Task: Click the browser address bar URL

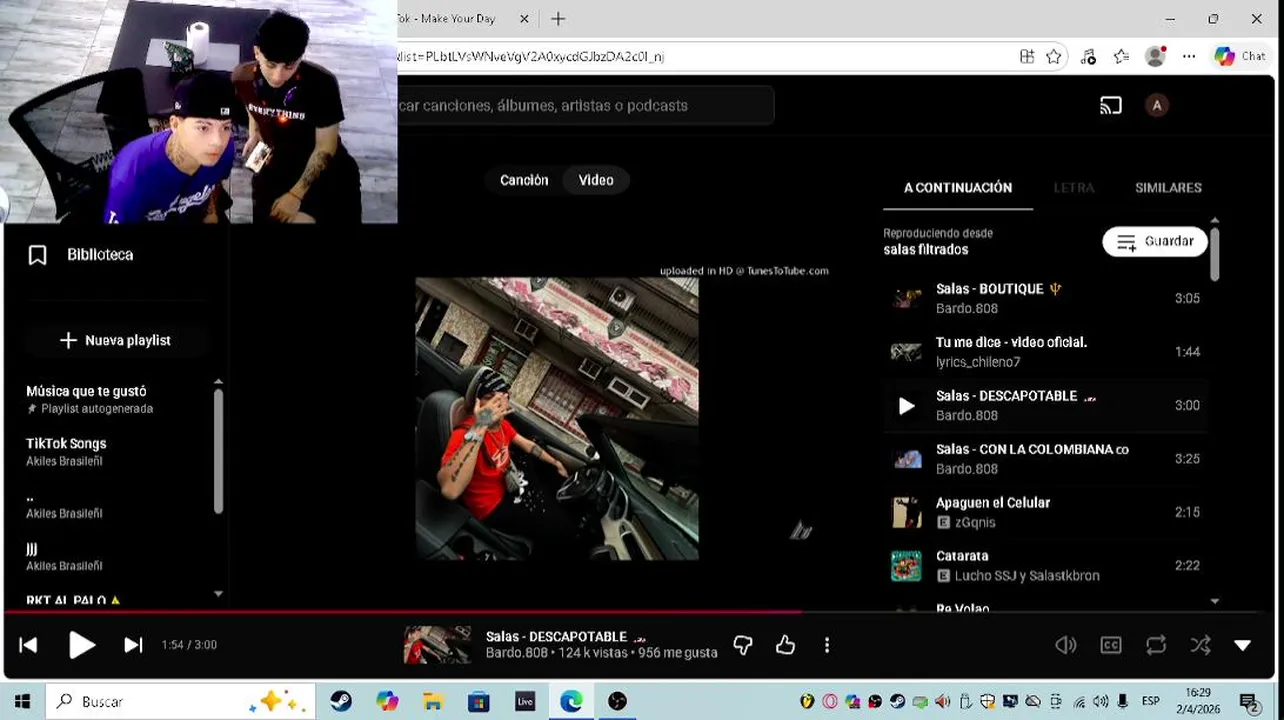Action: tap(530, 56)
